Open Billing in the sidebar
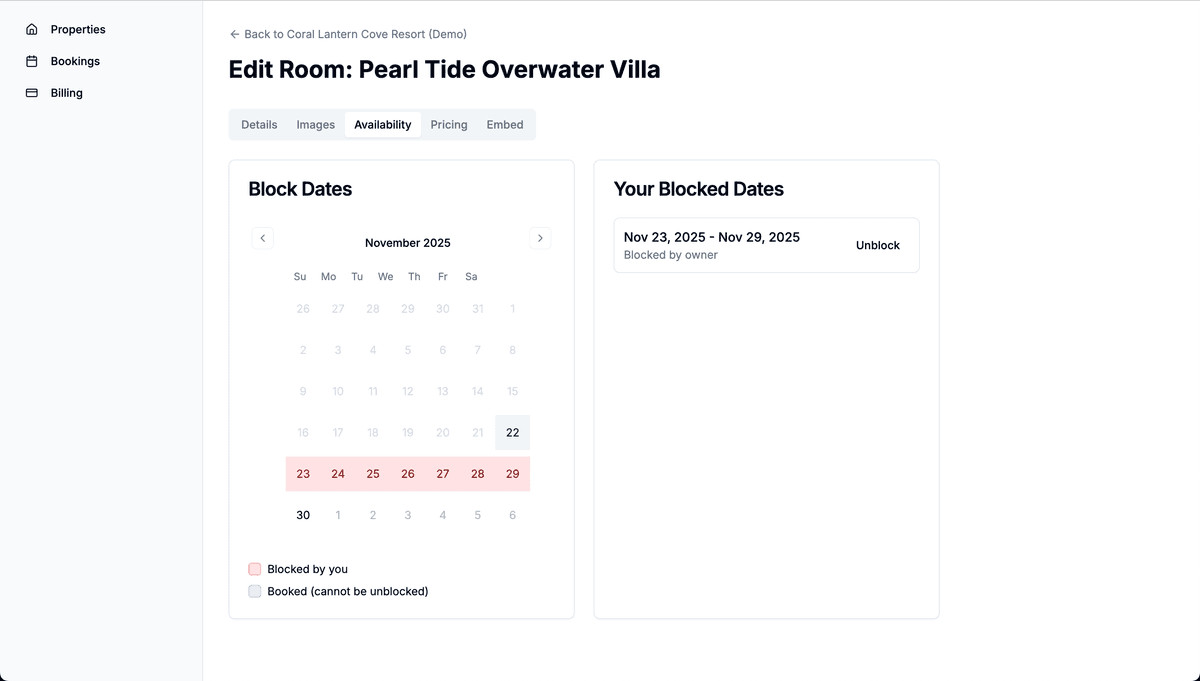The image size is (1200, 681). (67, 93)
